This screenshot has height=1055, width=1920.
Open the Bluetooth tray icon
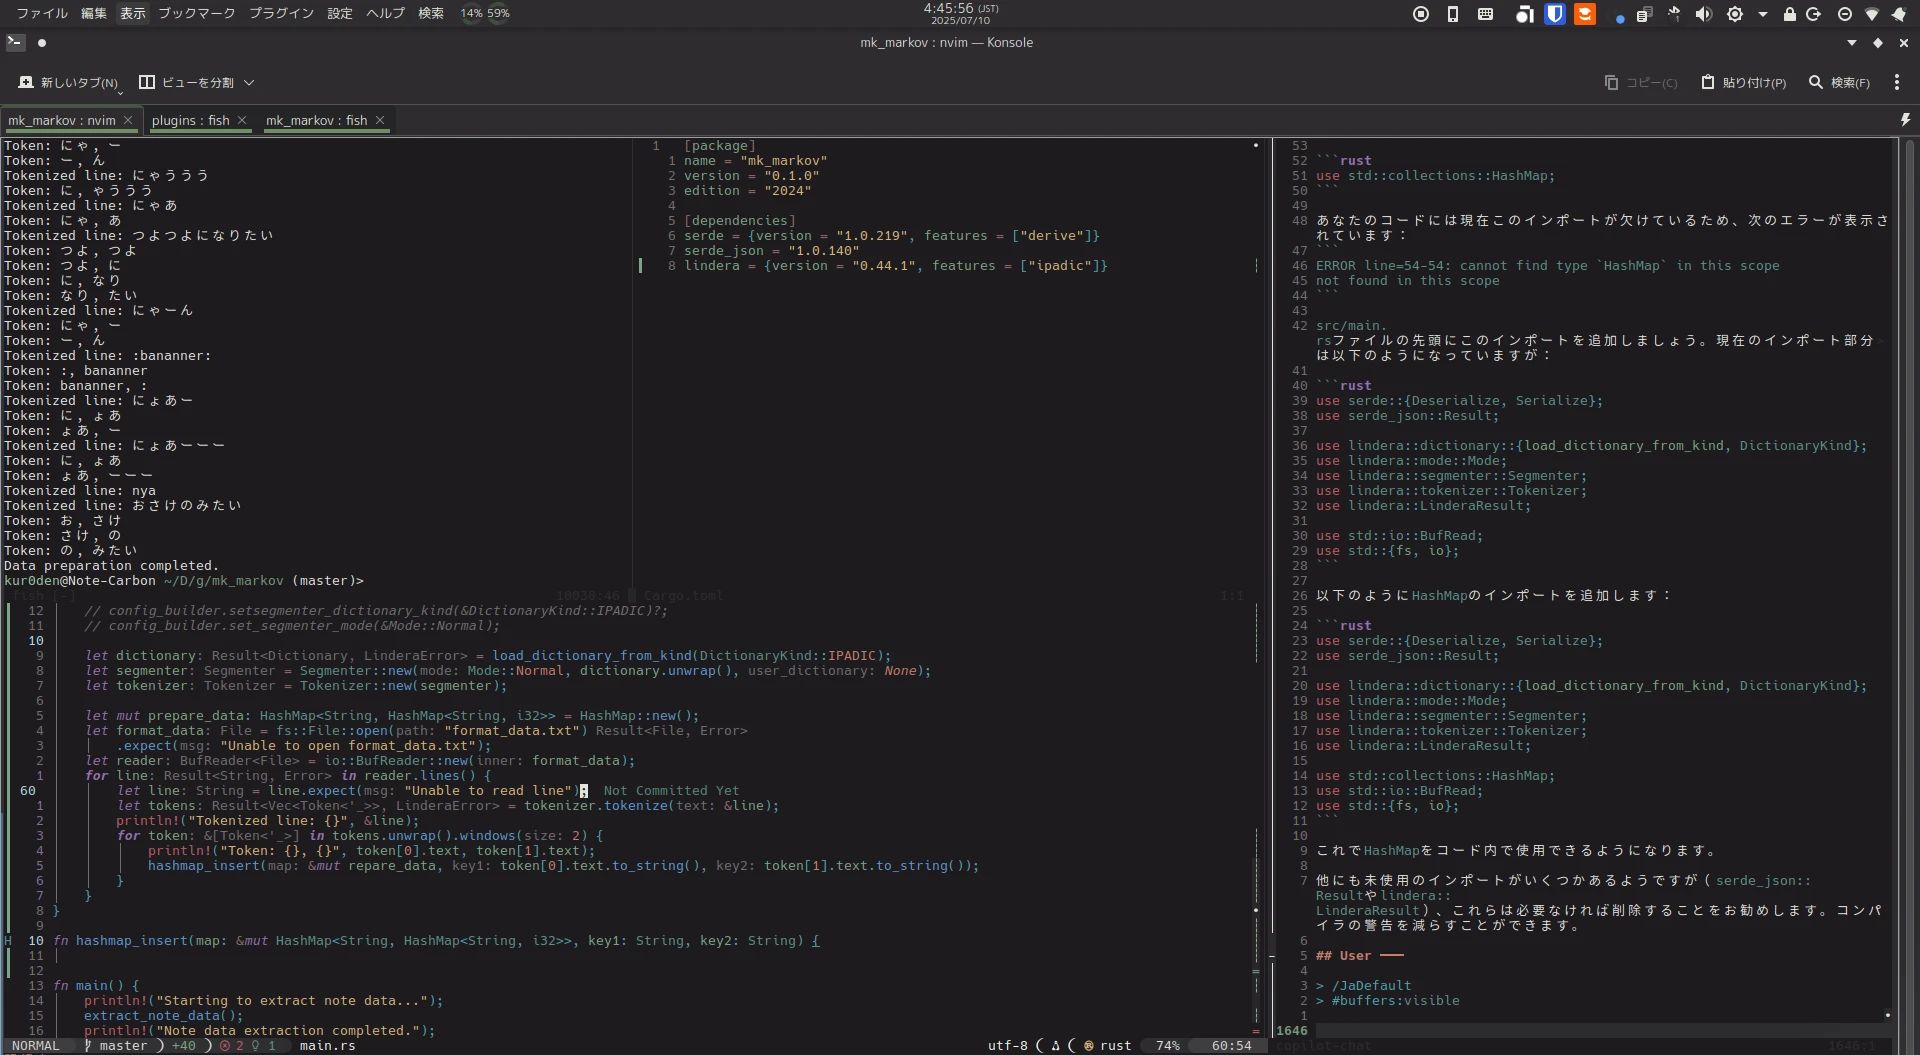click(x=1674, y=14)
